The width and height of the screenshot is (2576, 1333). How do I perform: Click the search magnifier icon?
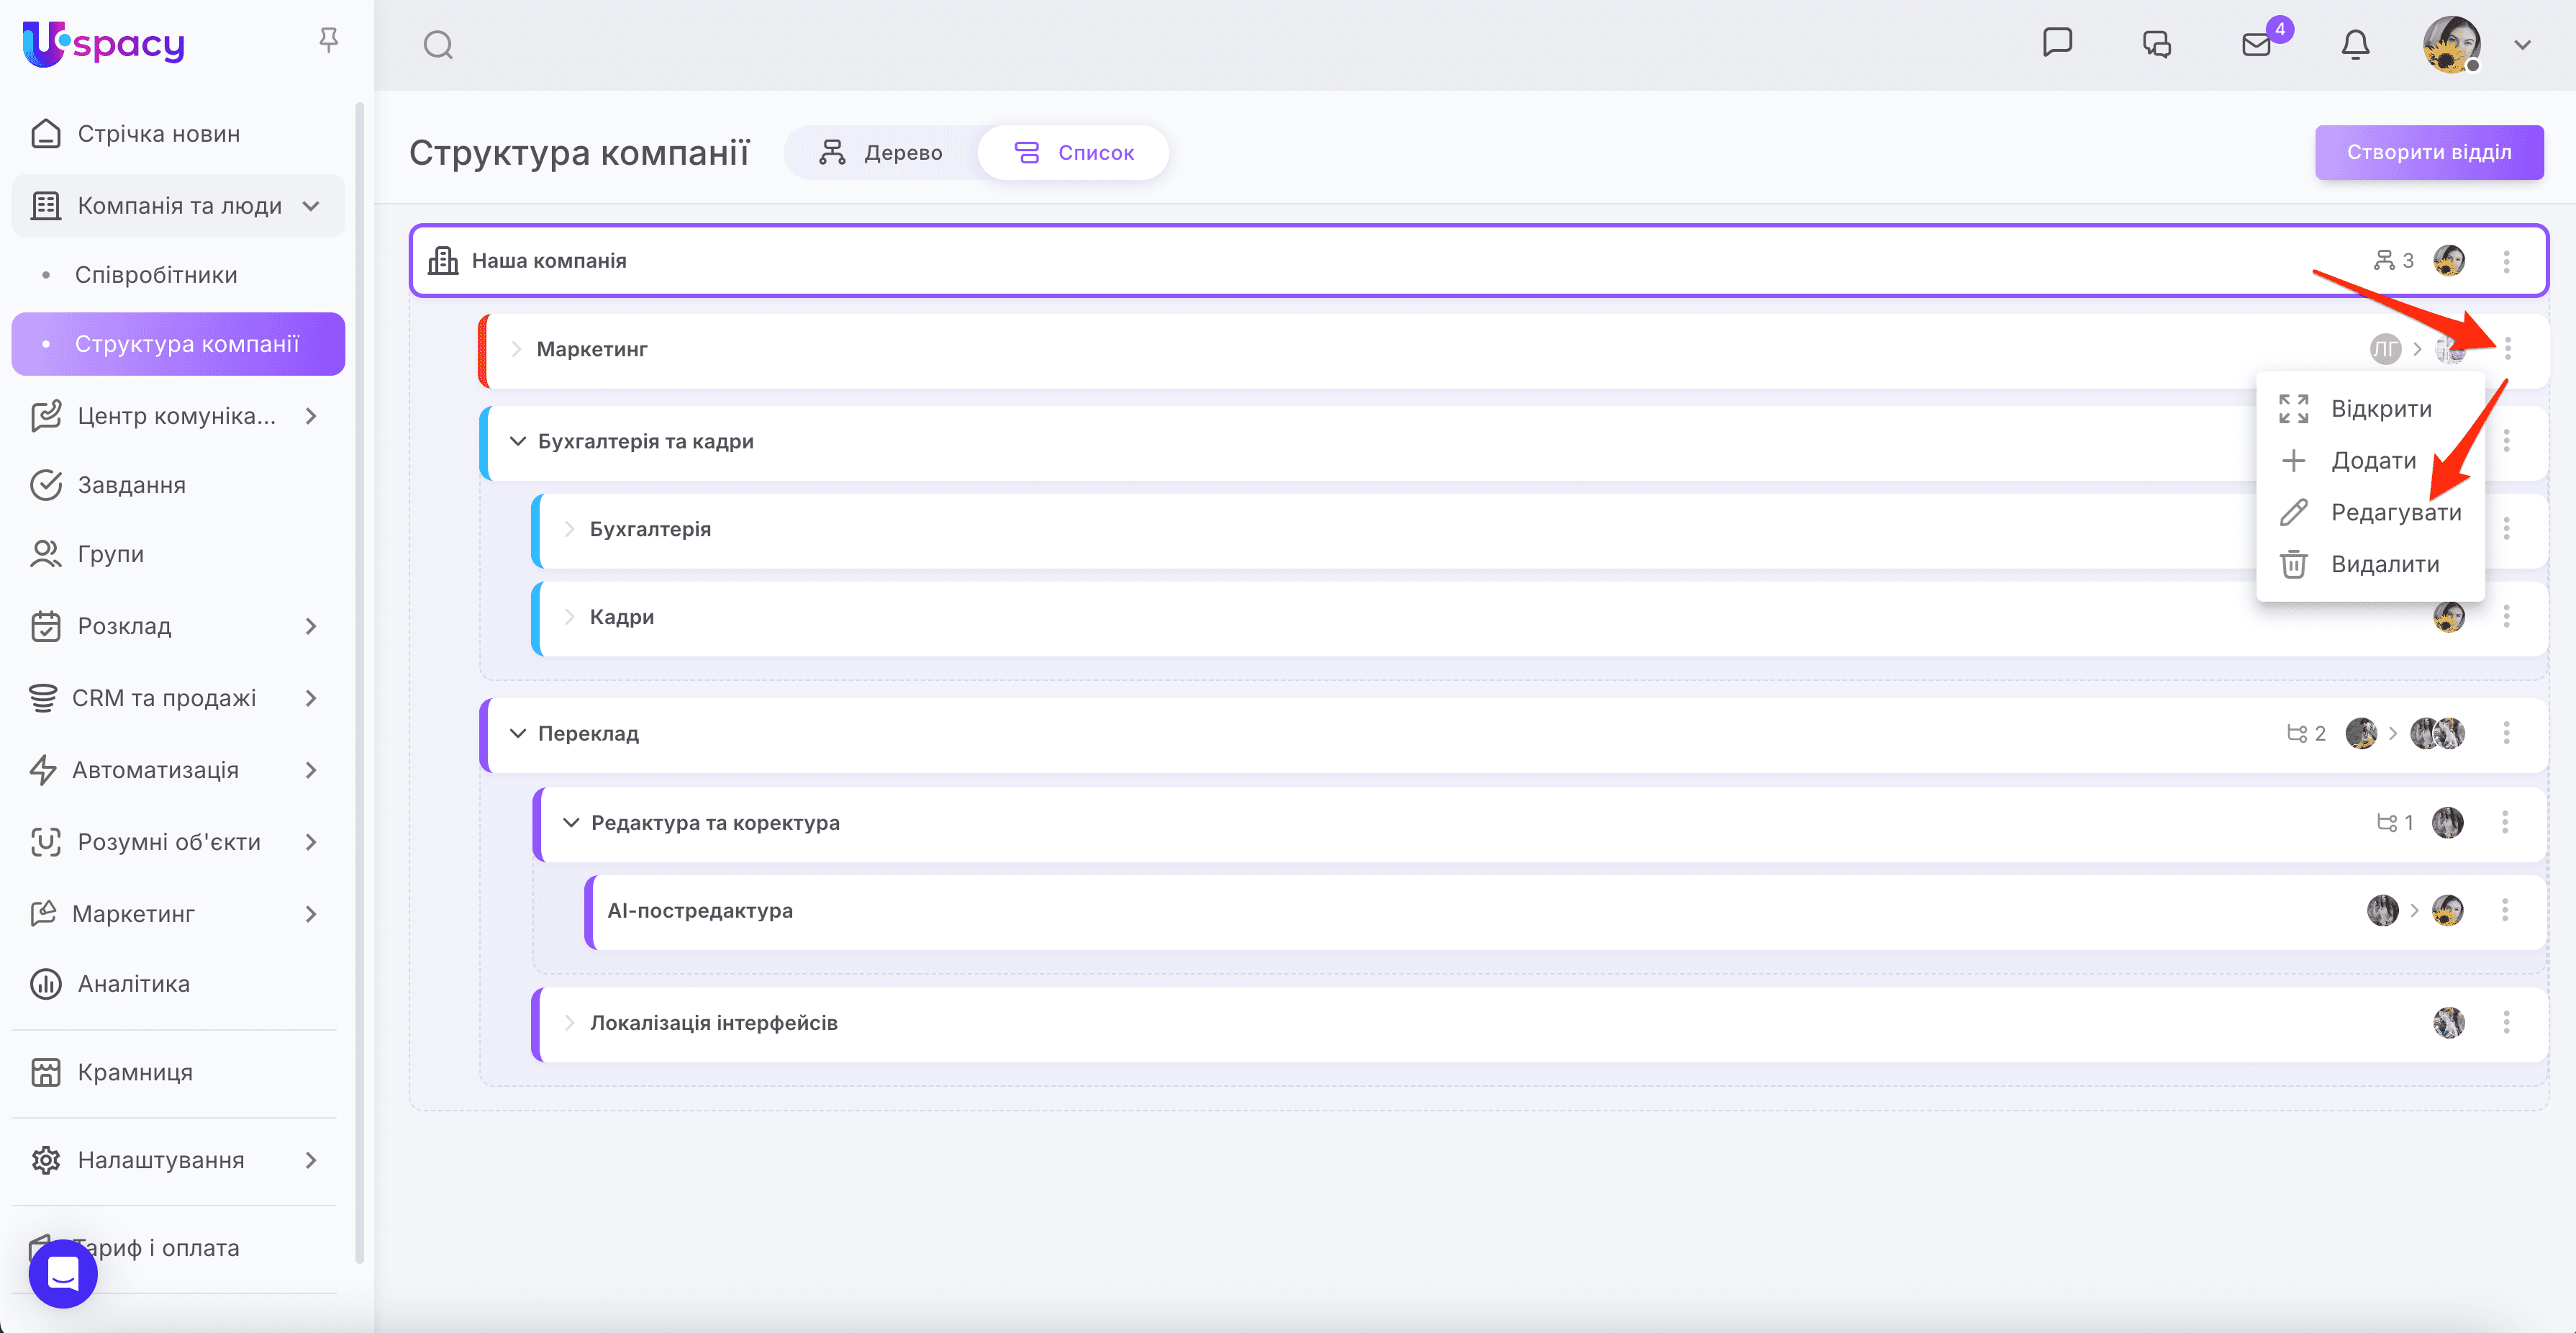(438, 45)
